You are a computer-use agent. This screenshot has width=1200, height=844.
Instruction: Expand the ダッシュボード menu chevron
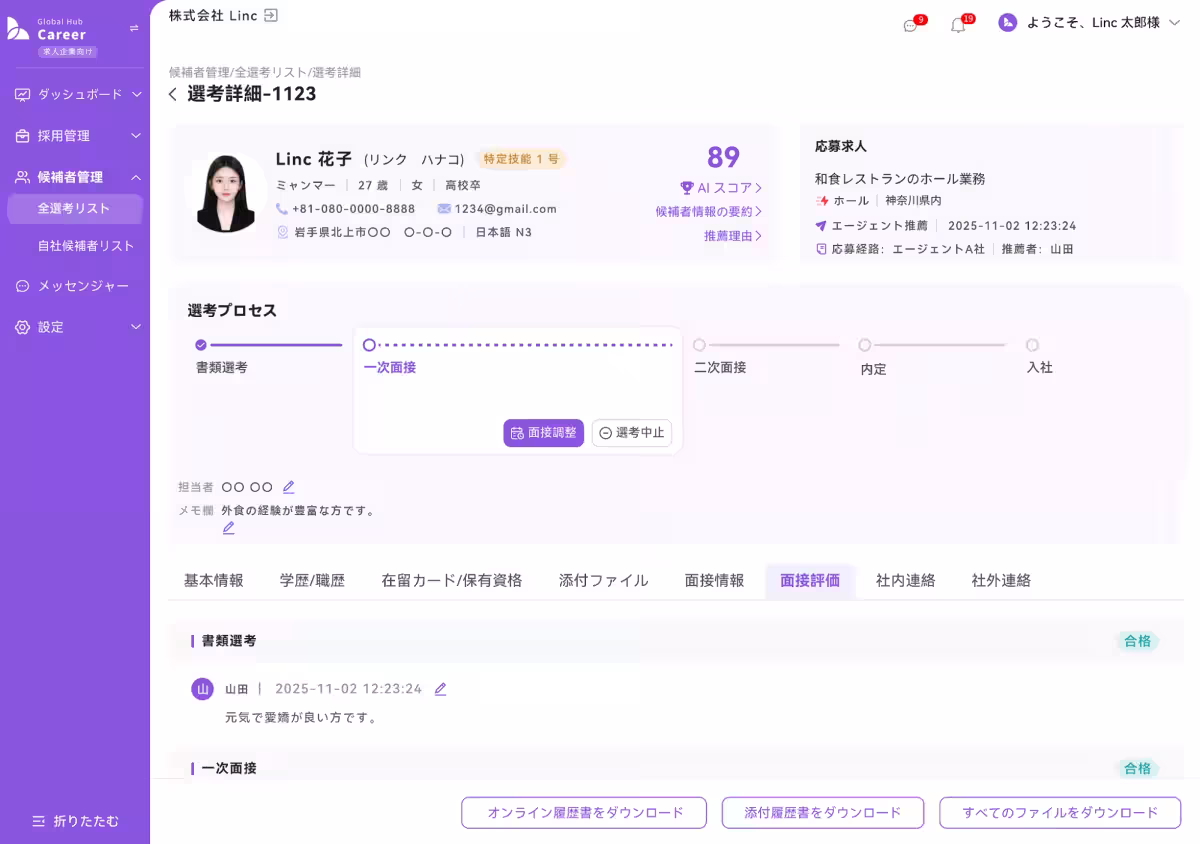(137, 95)
